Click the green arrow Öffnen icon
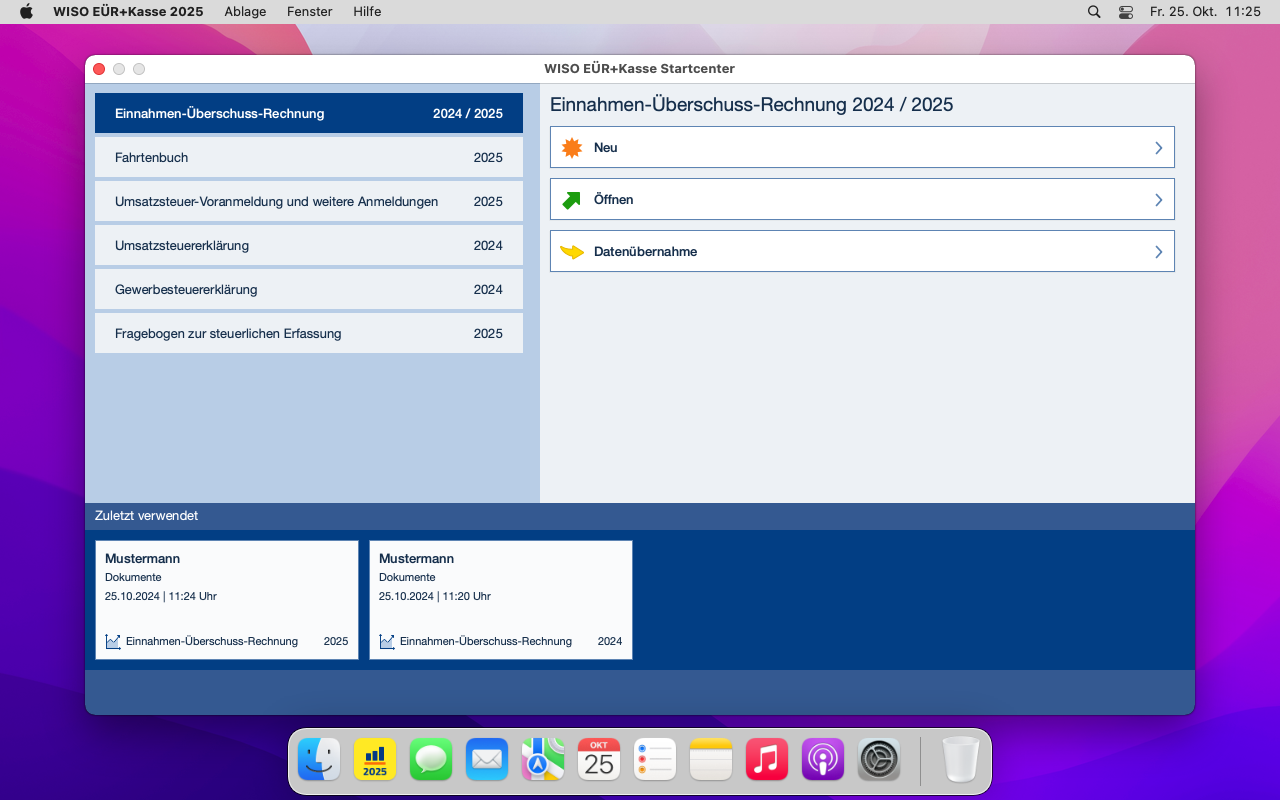 coord(572,200)
